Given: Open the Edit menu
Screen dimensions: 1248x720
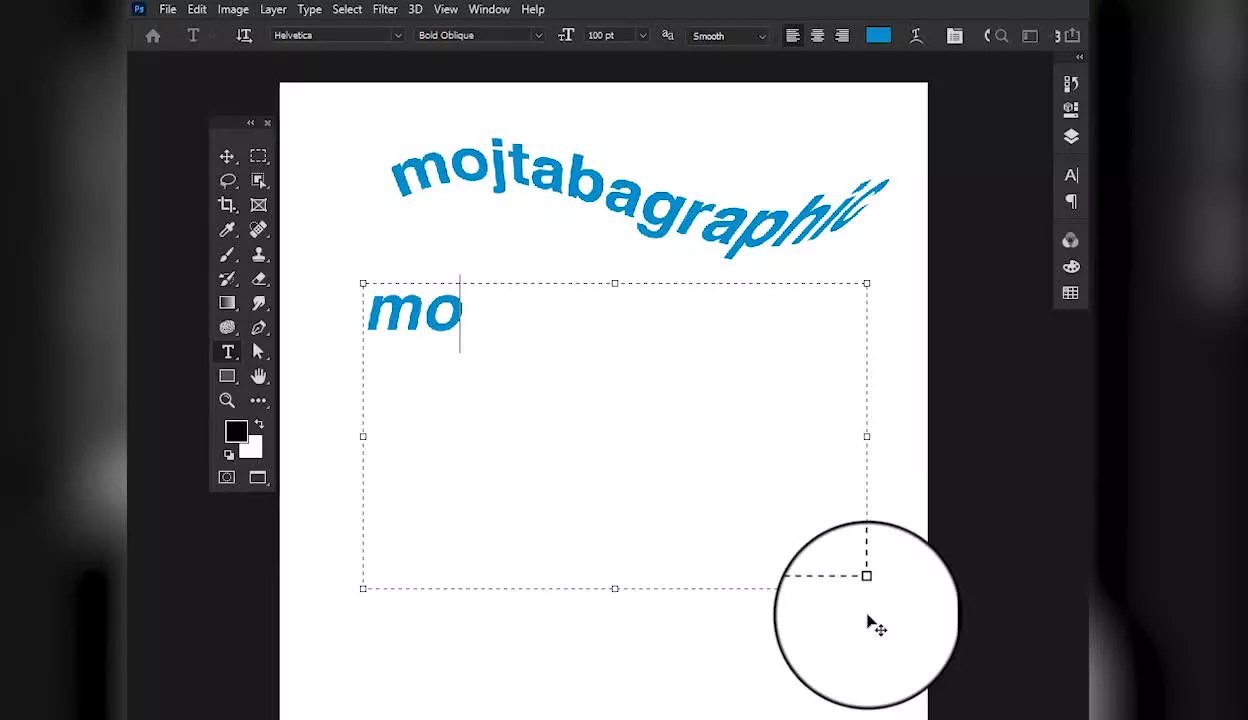Looking at the screenshot, I should [197, 9].
